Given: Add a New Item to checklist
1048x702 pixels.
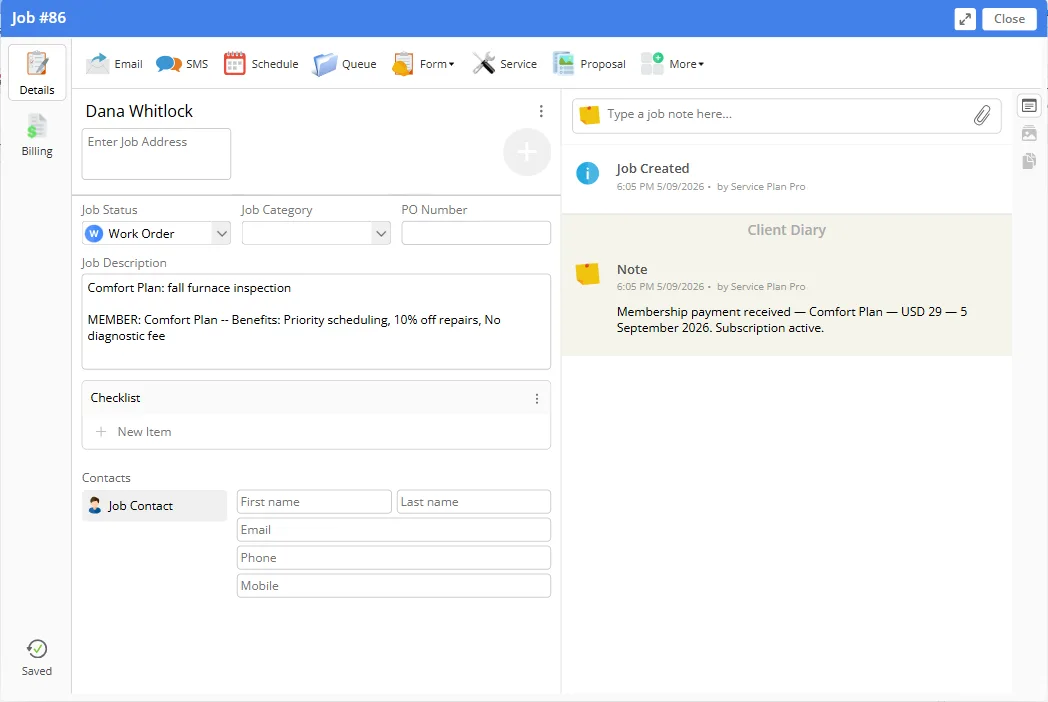Looking at the screenshot, I should tap(134, 432).
